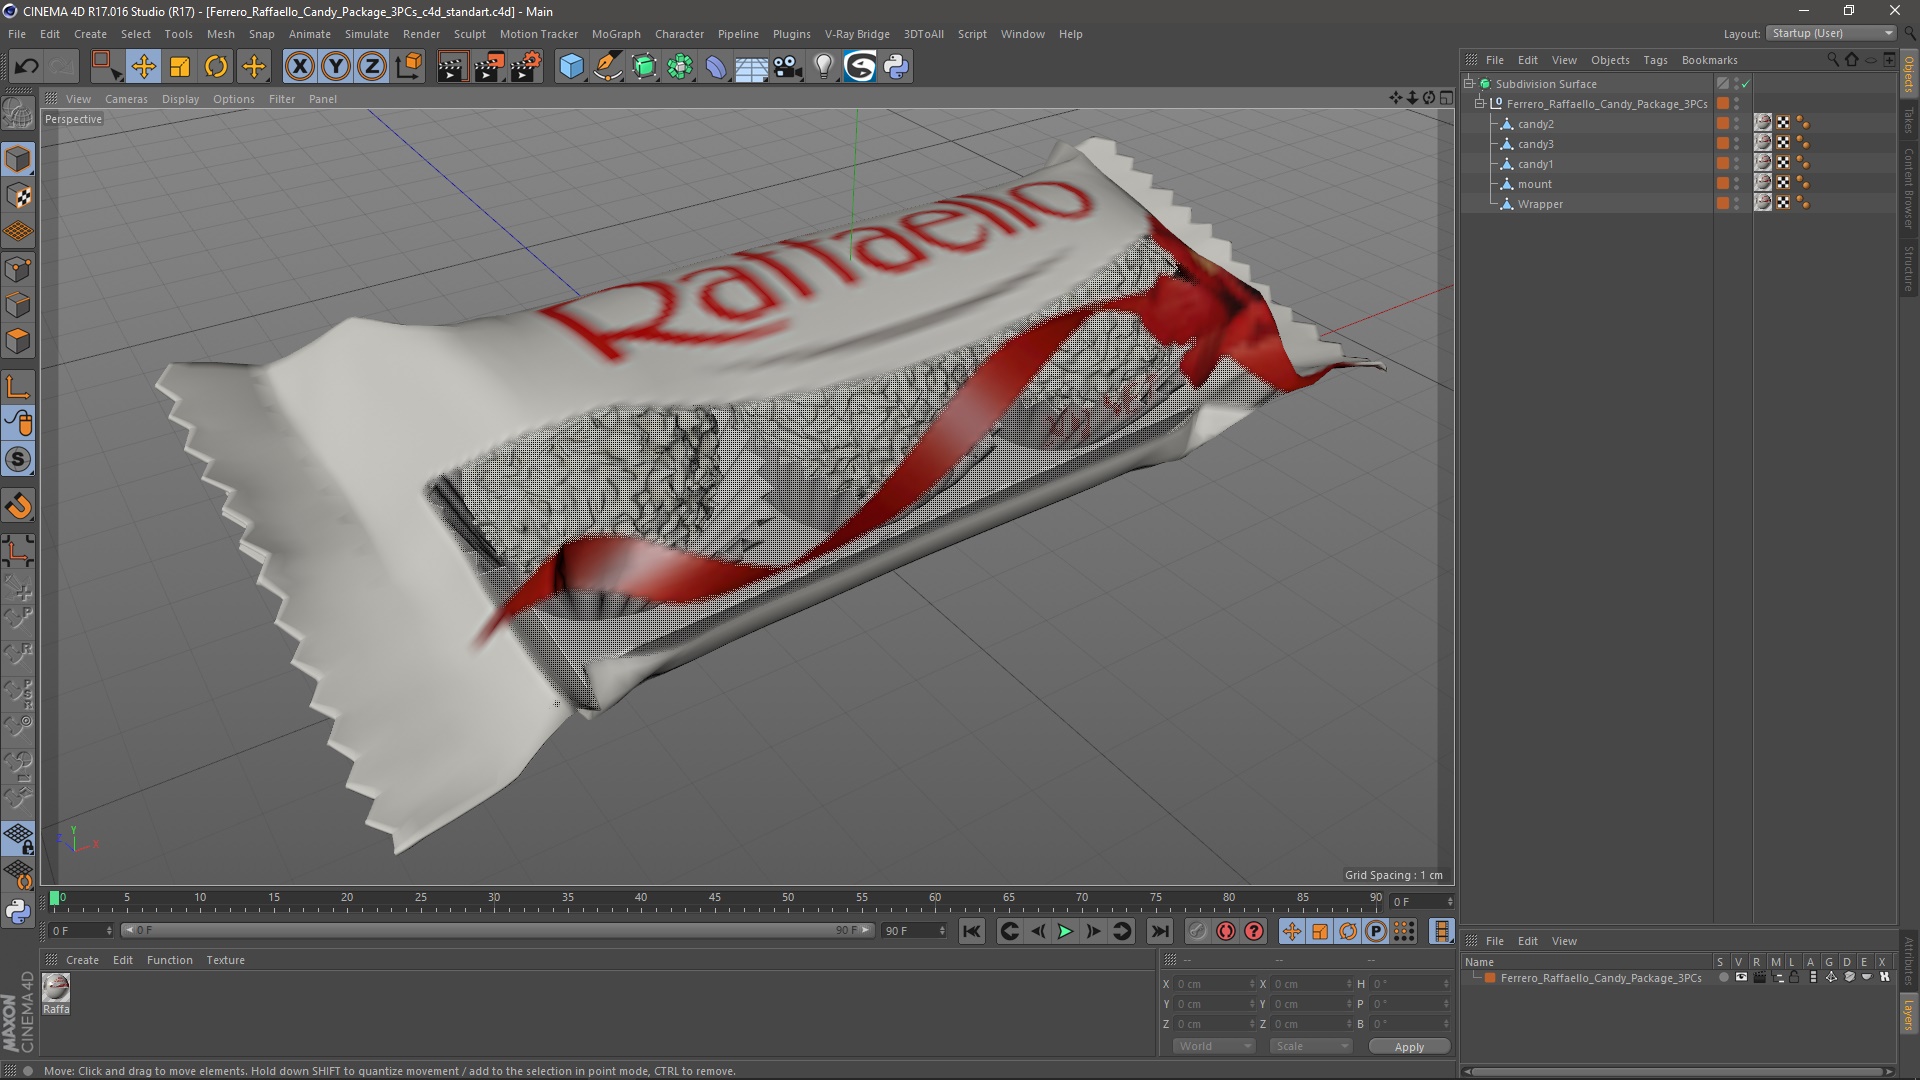Collapse the Subdivision Surface tree node
Image resolution: width=1920 pixels, height=1080 pixels.
click(x=1469, y=84)
